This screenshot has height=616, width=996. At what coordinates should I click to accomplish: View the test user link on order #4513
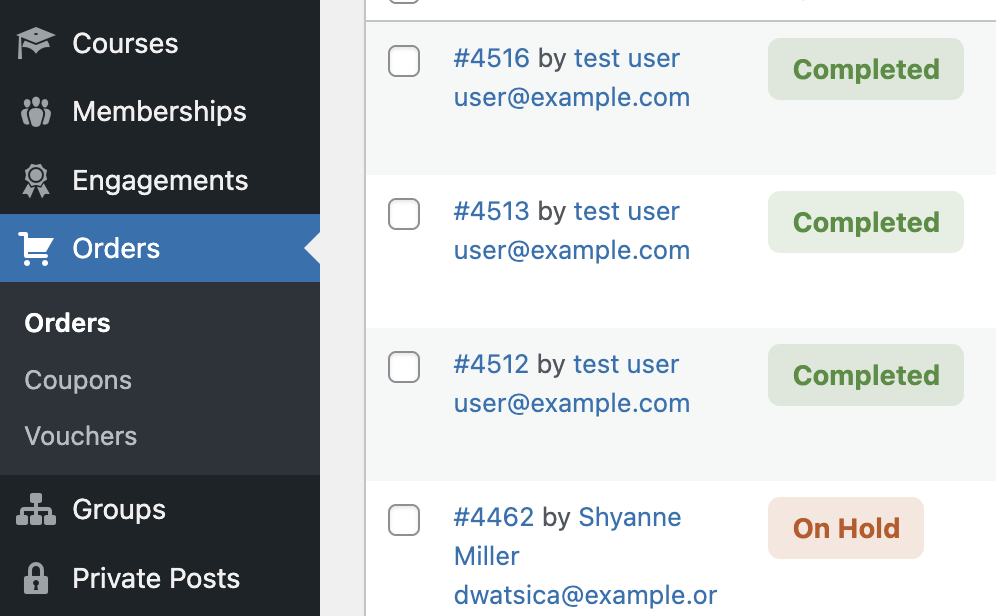click(626, 211)
